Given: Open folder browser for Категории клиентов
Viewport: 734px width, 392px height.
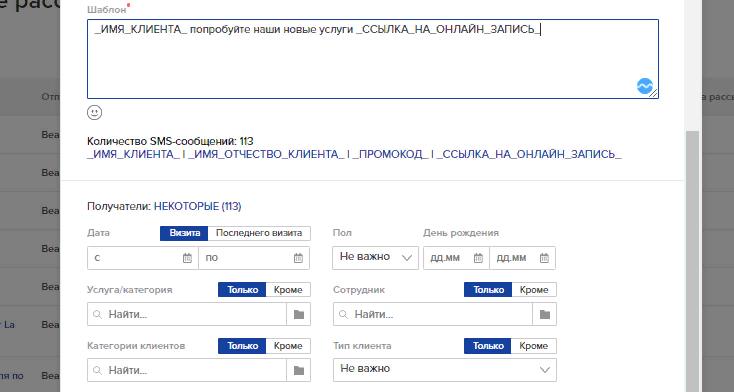Looking at the screenshot, I should tap(299, 370).
